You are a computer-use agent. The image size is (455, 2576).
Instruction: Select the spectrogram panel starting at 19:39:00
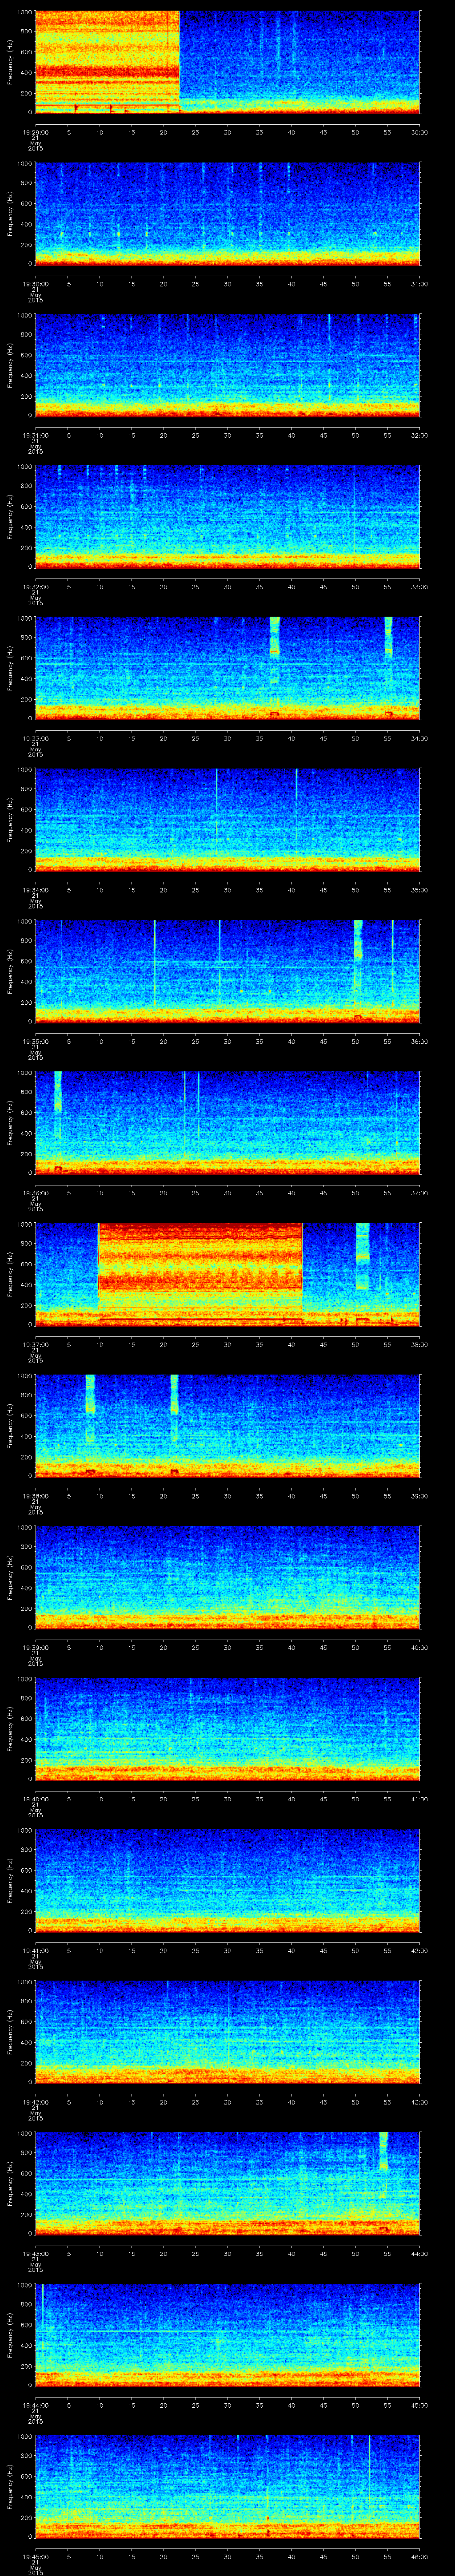click(x=227, y=1577)
